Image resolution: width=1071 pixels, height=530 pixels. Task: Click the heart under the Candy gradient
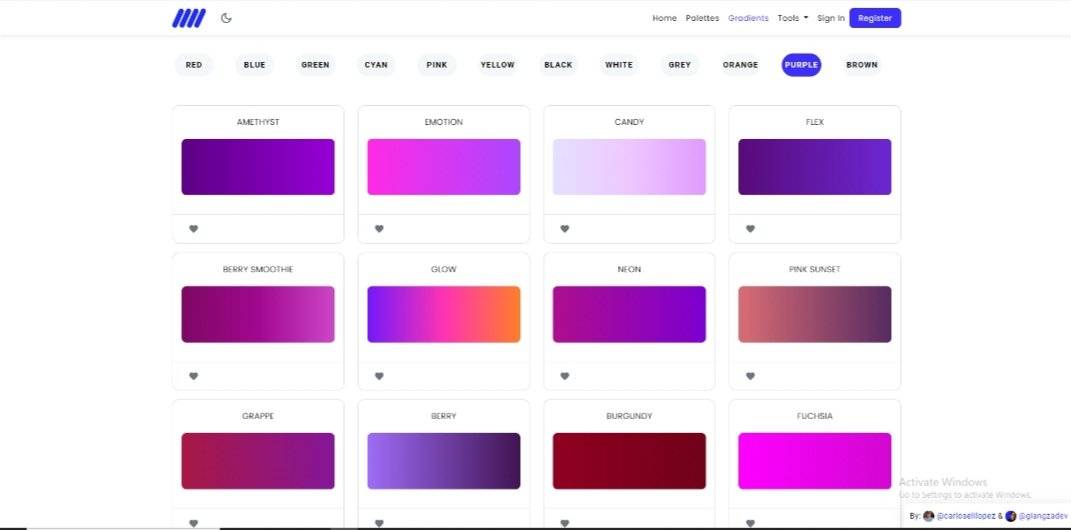[565, 229]
